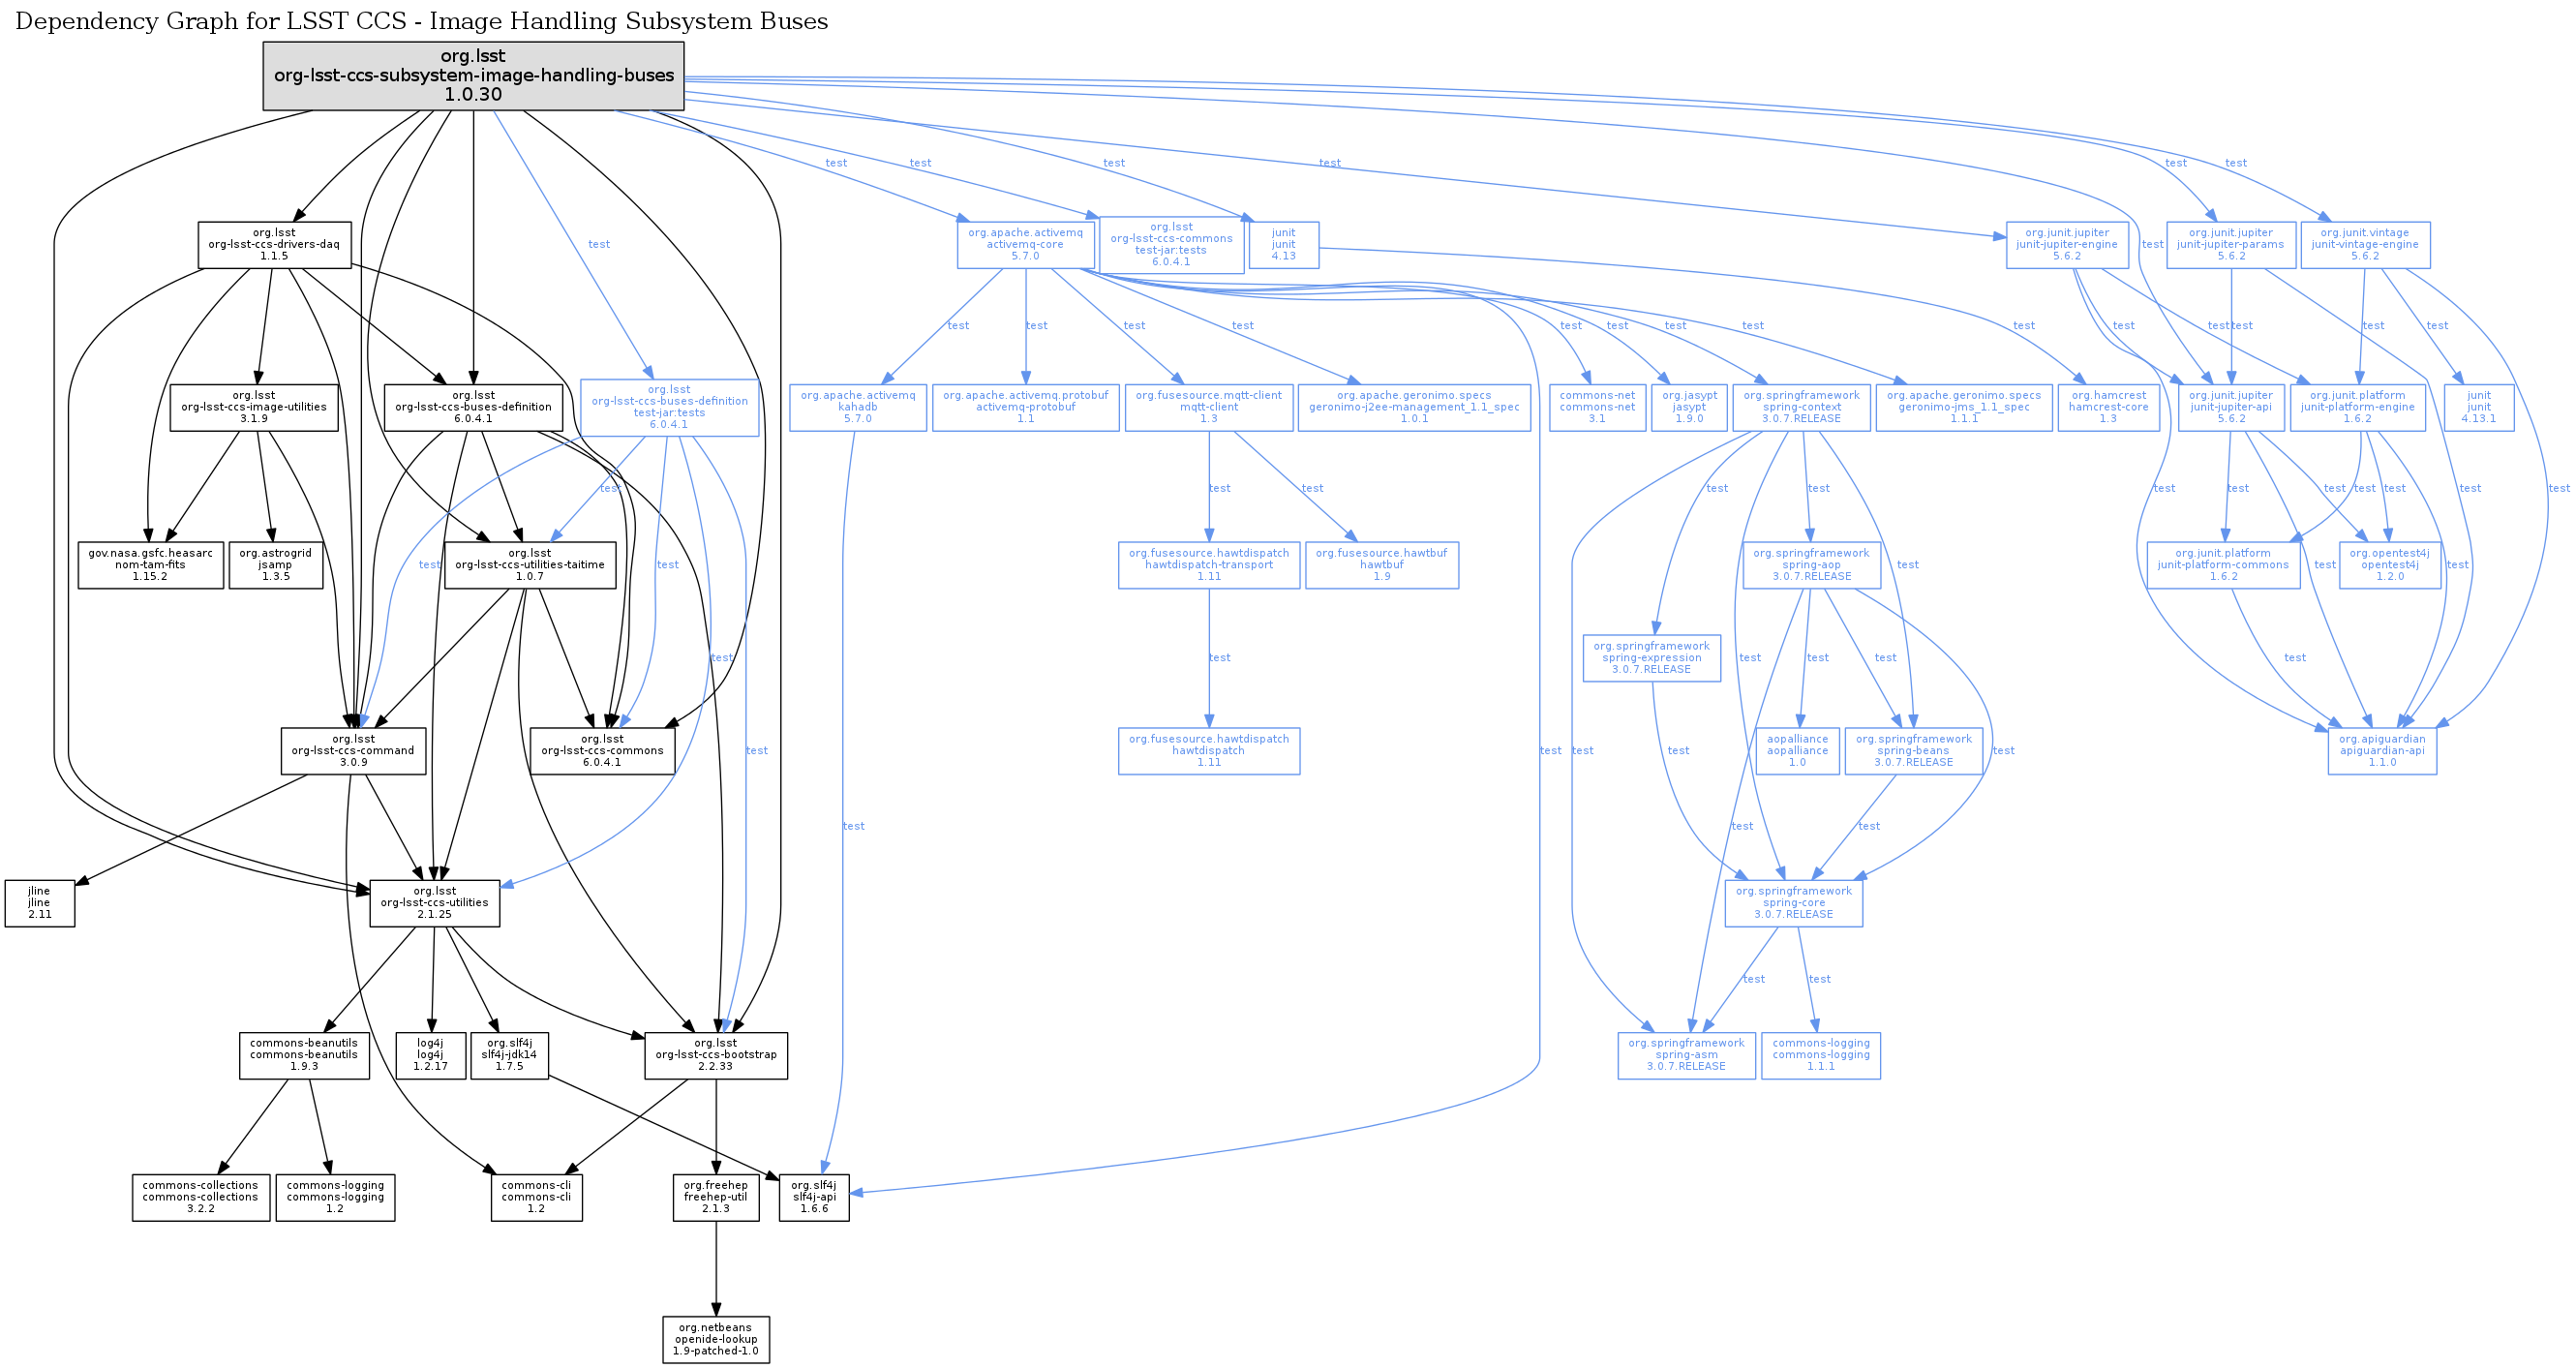Click the hamcrest-core 1.3 node

coord(2108,407)
